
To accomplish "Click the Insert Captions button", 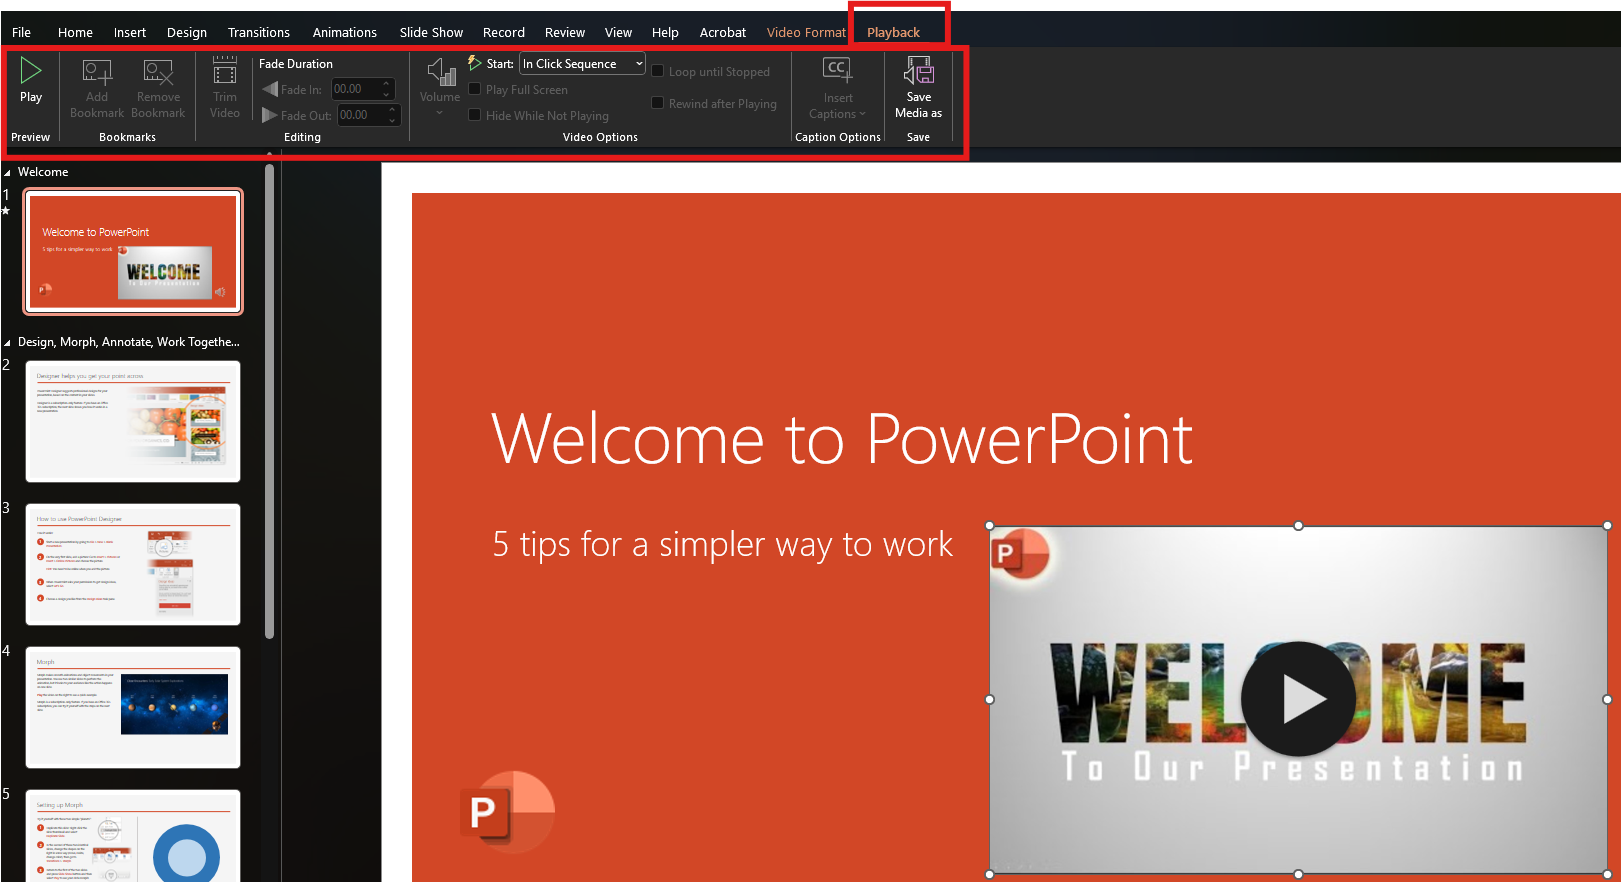I will point(838,88).
